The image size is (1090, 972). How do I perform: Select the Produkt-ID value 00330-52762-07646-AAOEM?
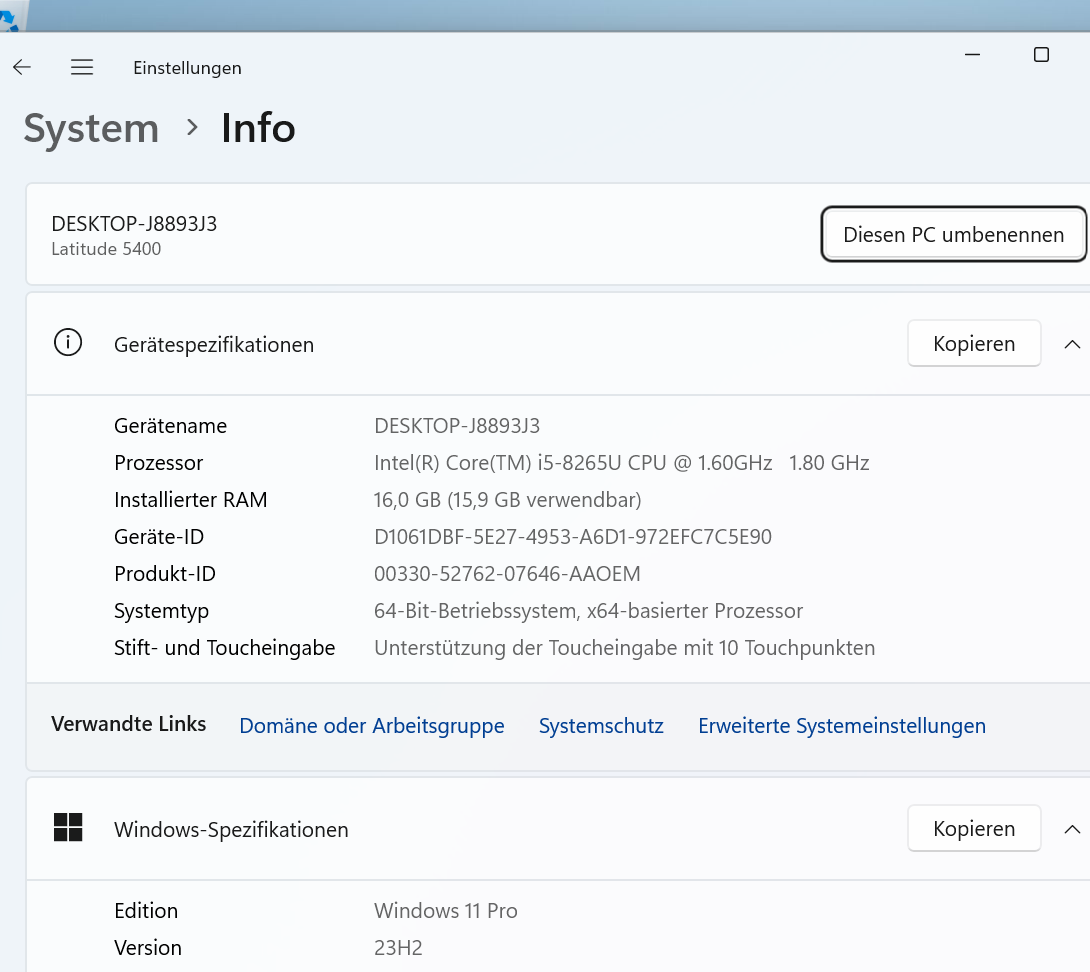pos(507,574)
